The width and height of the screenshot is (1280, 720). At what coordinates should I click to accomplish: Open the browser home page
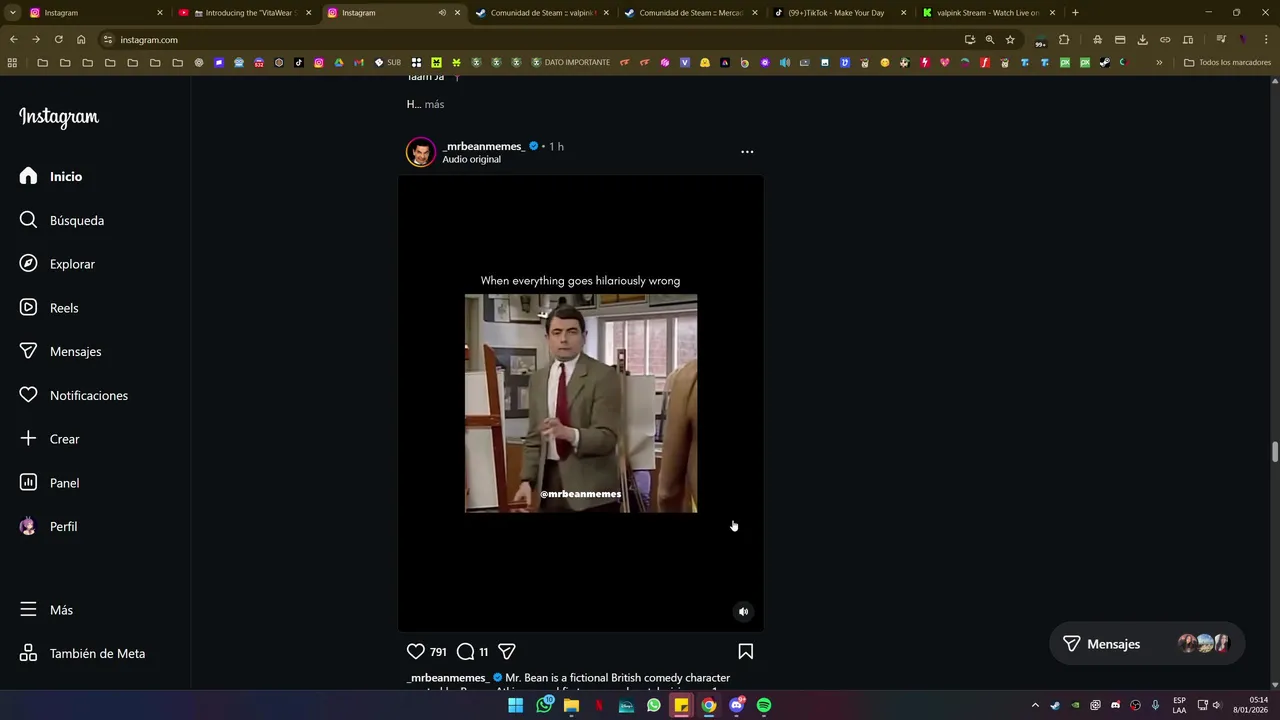(x=81, y=40)
